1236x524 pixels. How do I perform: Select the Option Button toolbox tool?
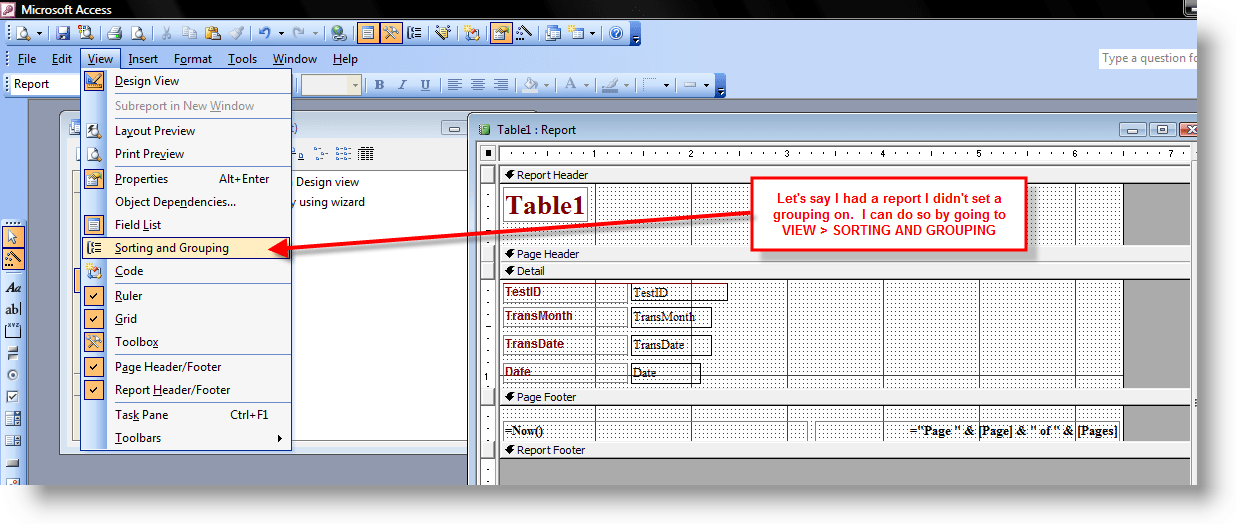click(13, 375)
